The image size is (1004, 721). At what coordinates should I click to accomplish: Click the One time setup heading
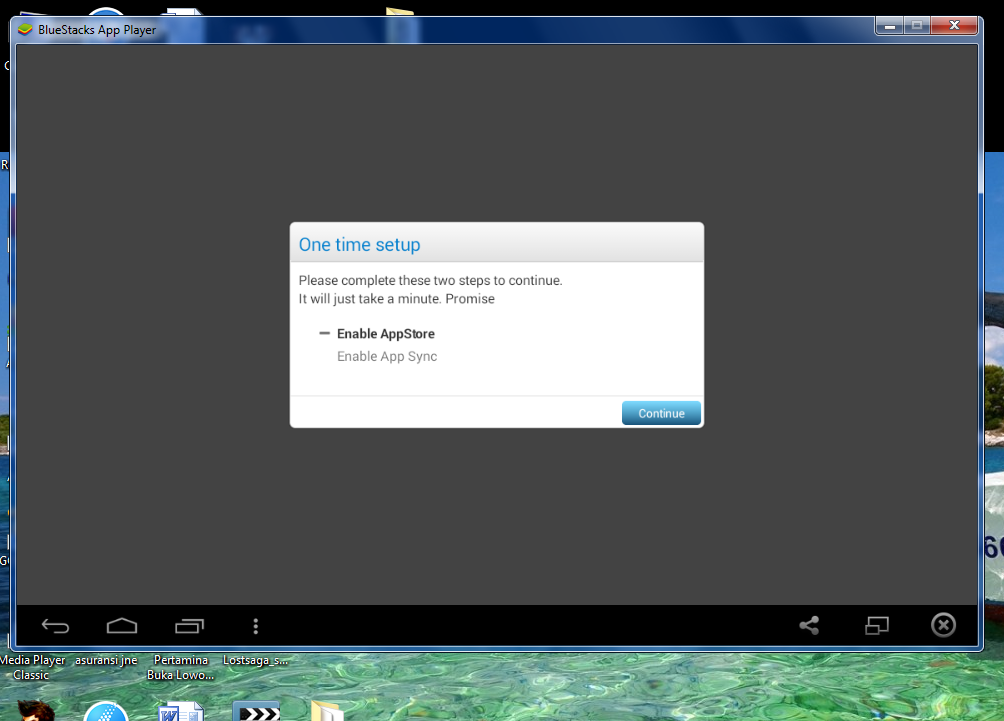[x=359, y=245]
